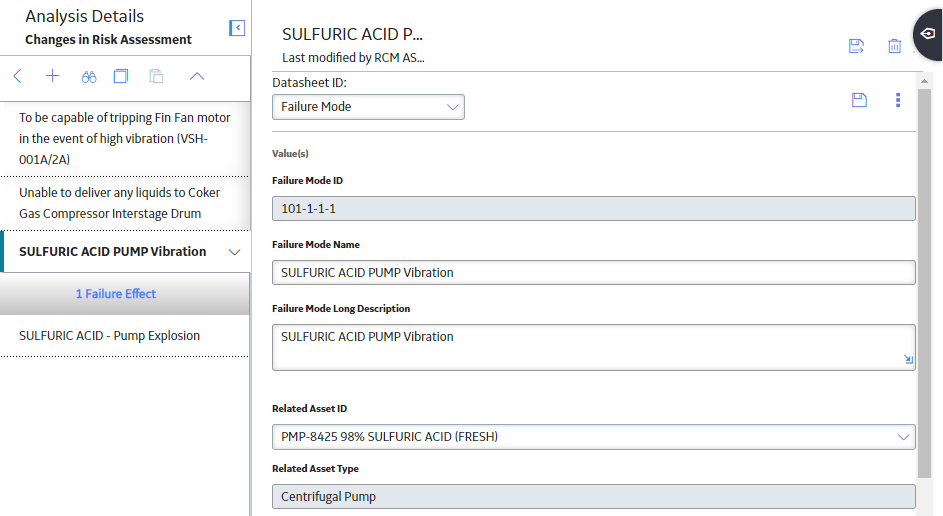Open search with the binoculars icon
Screen dimensions: 943x516
88,76
